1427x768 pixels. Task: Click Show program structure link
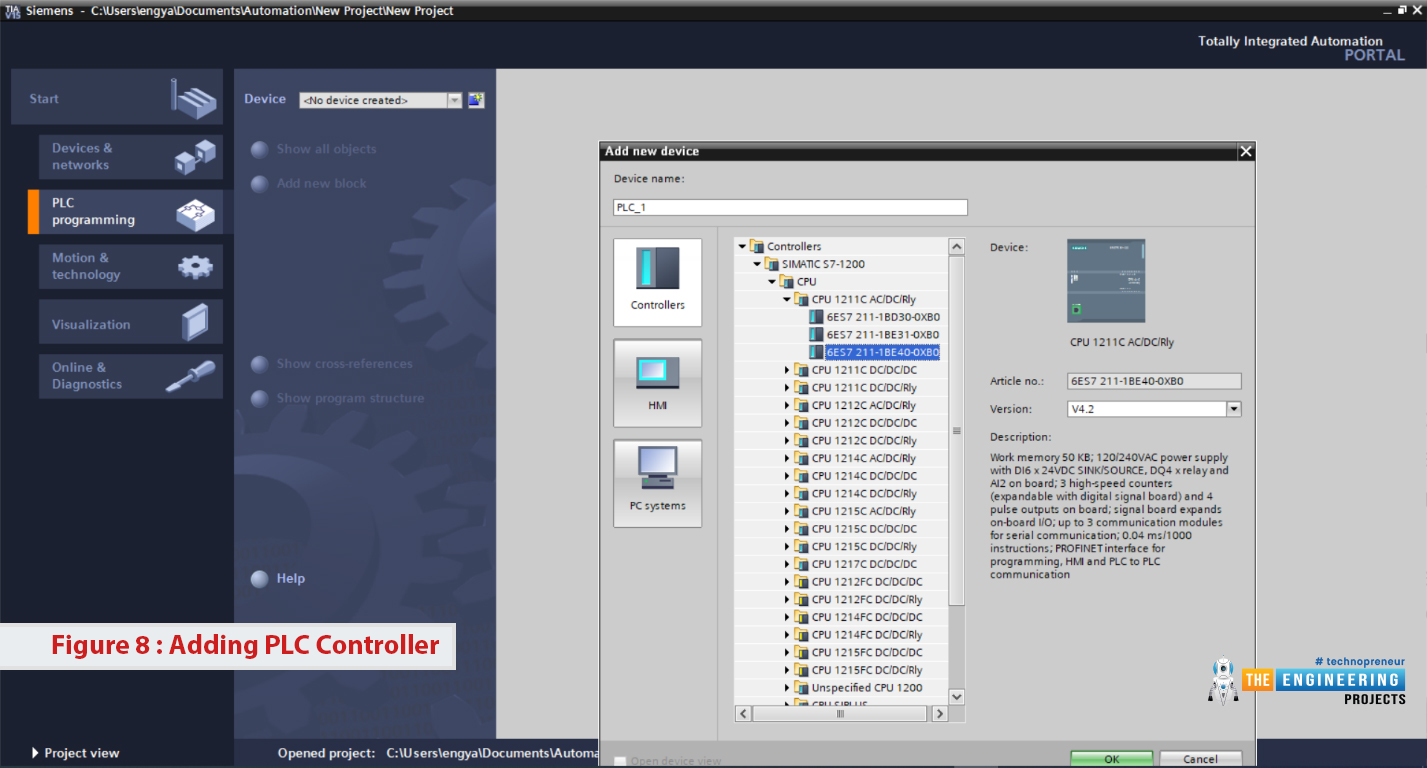click(x=350, y=398)
